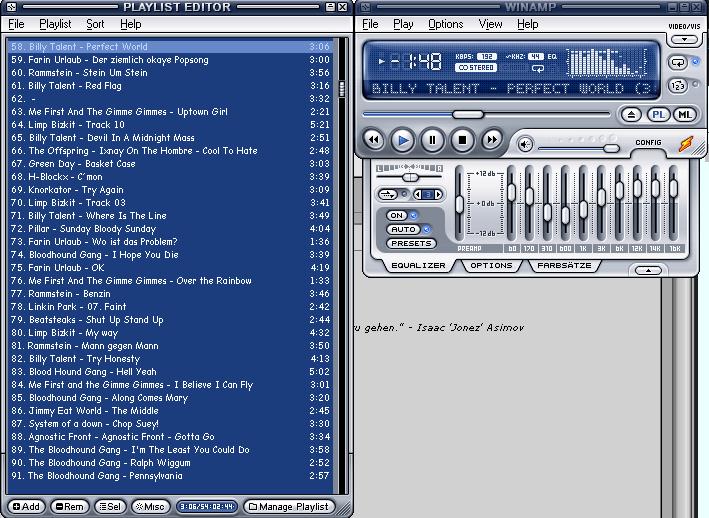
Task: Click the playlist time counter 3:06/54:02:44
Action: 207,507
